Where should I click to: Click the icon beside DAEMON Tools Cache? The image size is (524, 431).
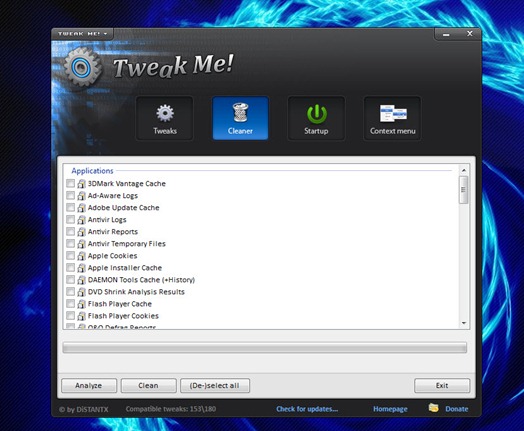[x=81, y=280]
